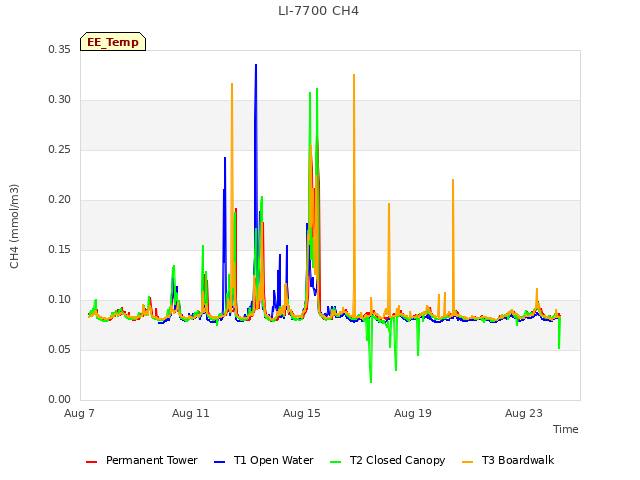Click the LI-7700 CH4 chart title
Screen dimensions: 640x480
tap(318, 11)
